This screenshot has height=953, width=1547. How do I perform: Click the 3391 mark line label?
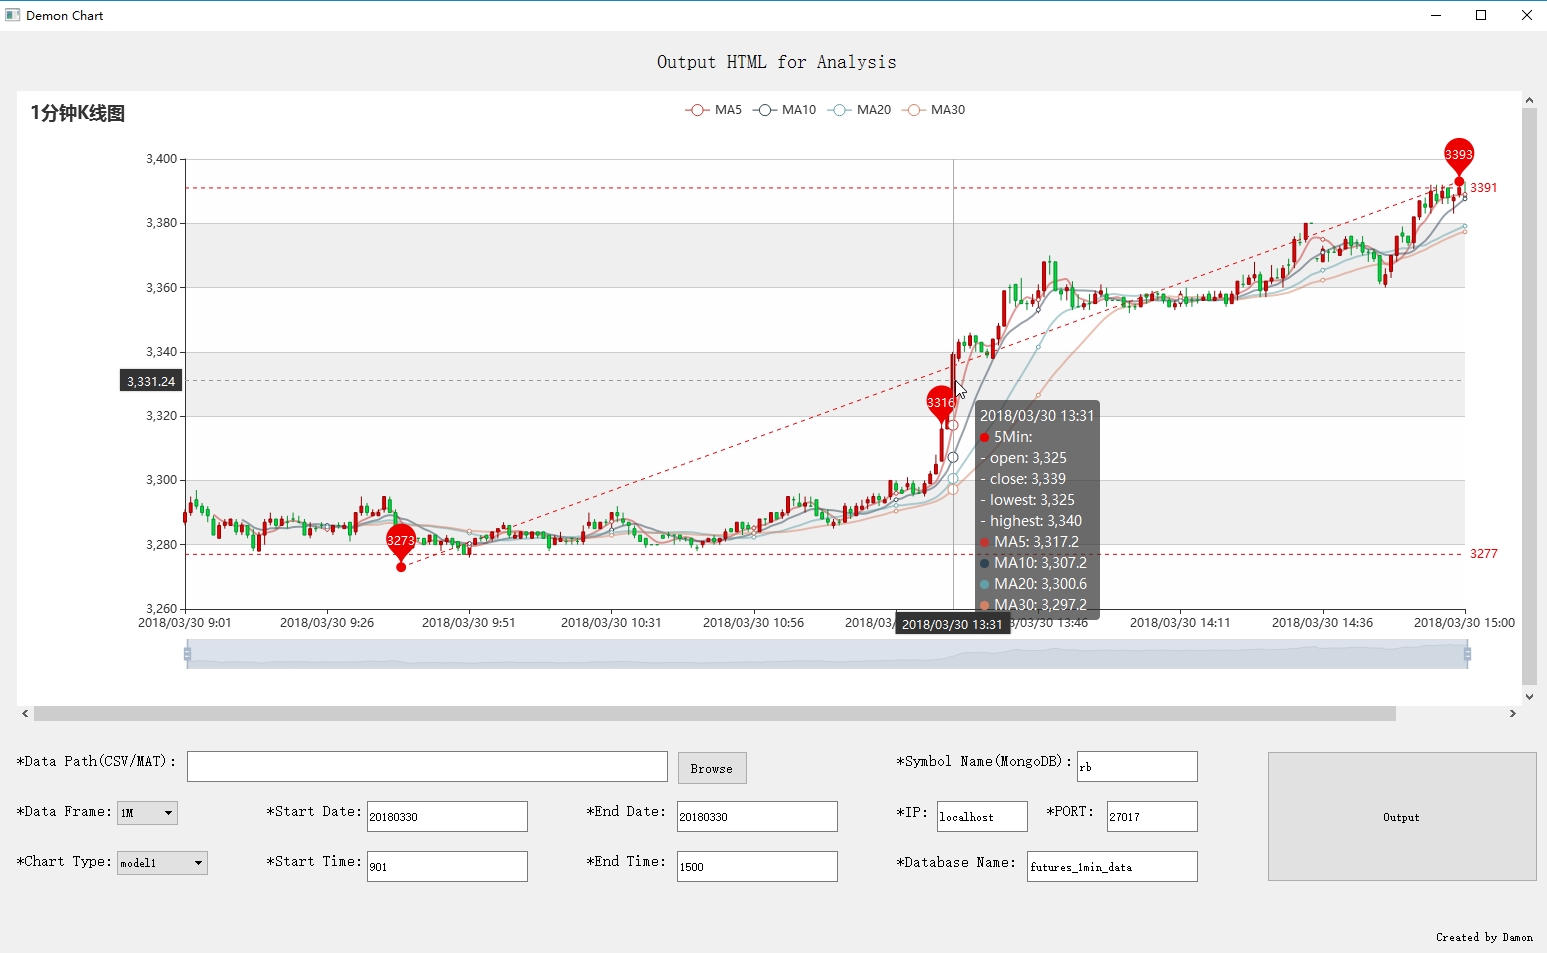pos(1484,188)
